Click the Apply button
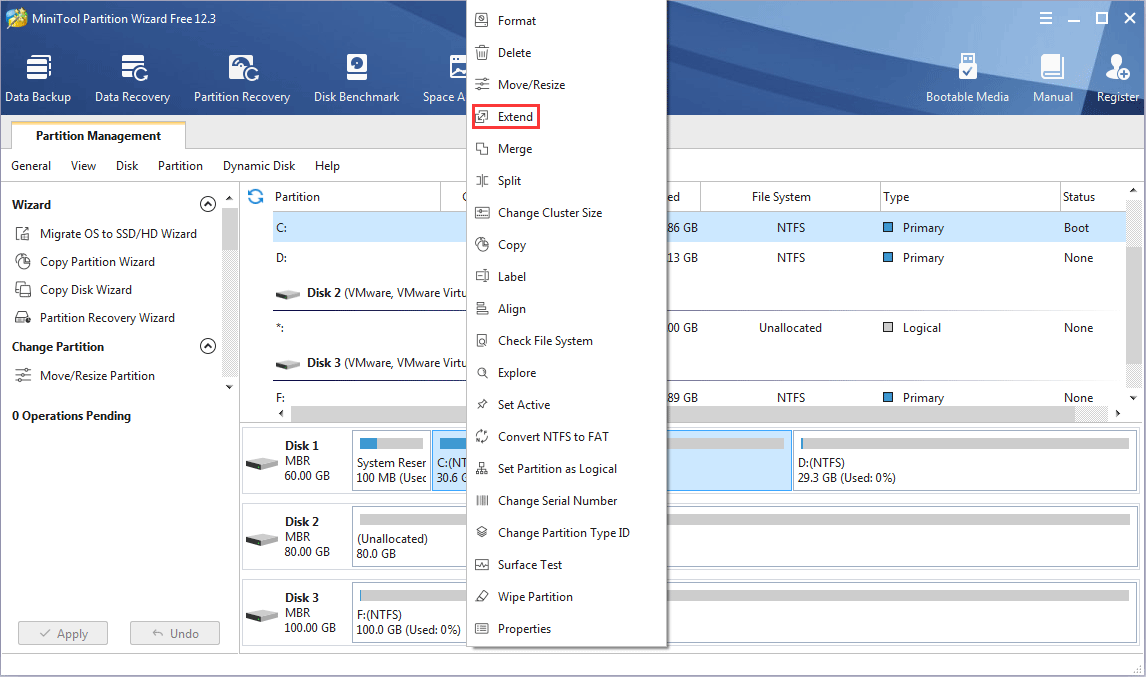This screenshot has width=1146, height=677. (x=63, y=633)
